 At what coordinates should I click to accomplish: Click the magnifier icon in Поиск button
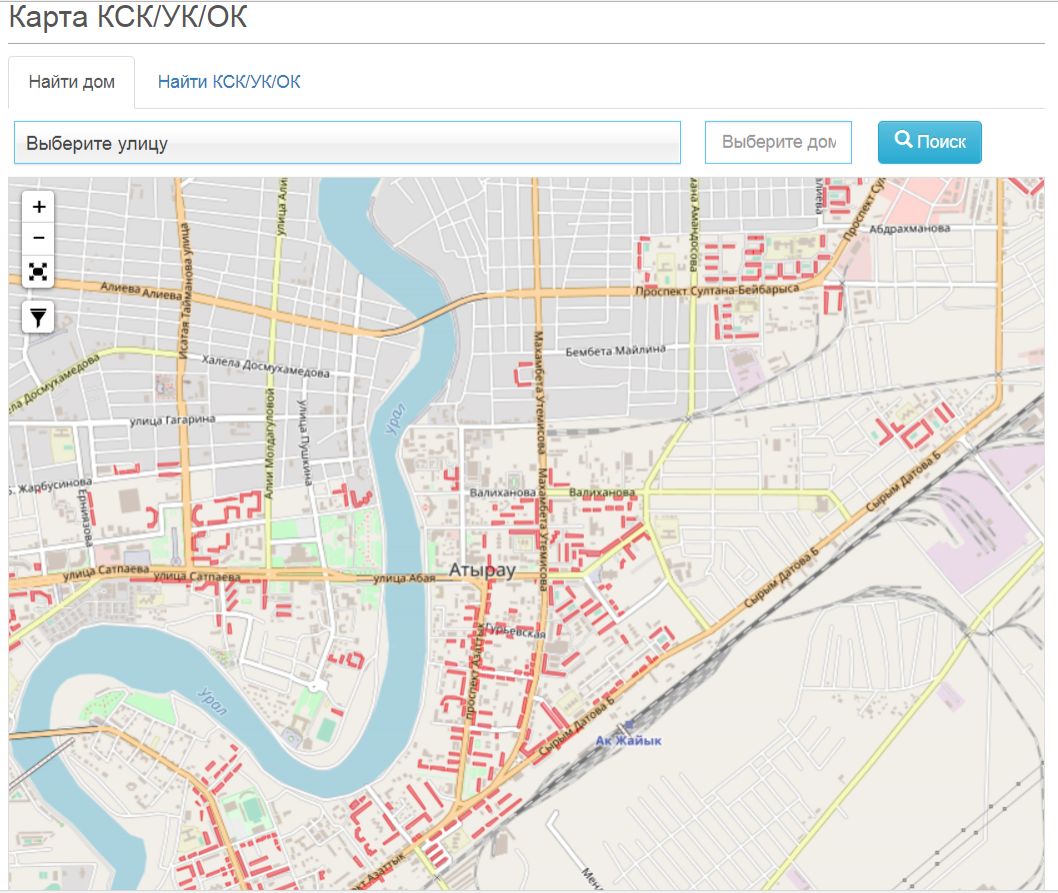902,141
